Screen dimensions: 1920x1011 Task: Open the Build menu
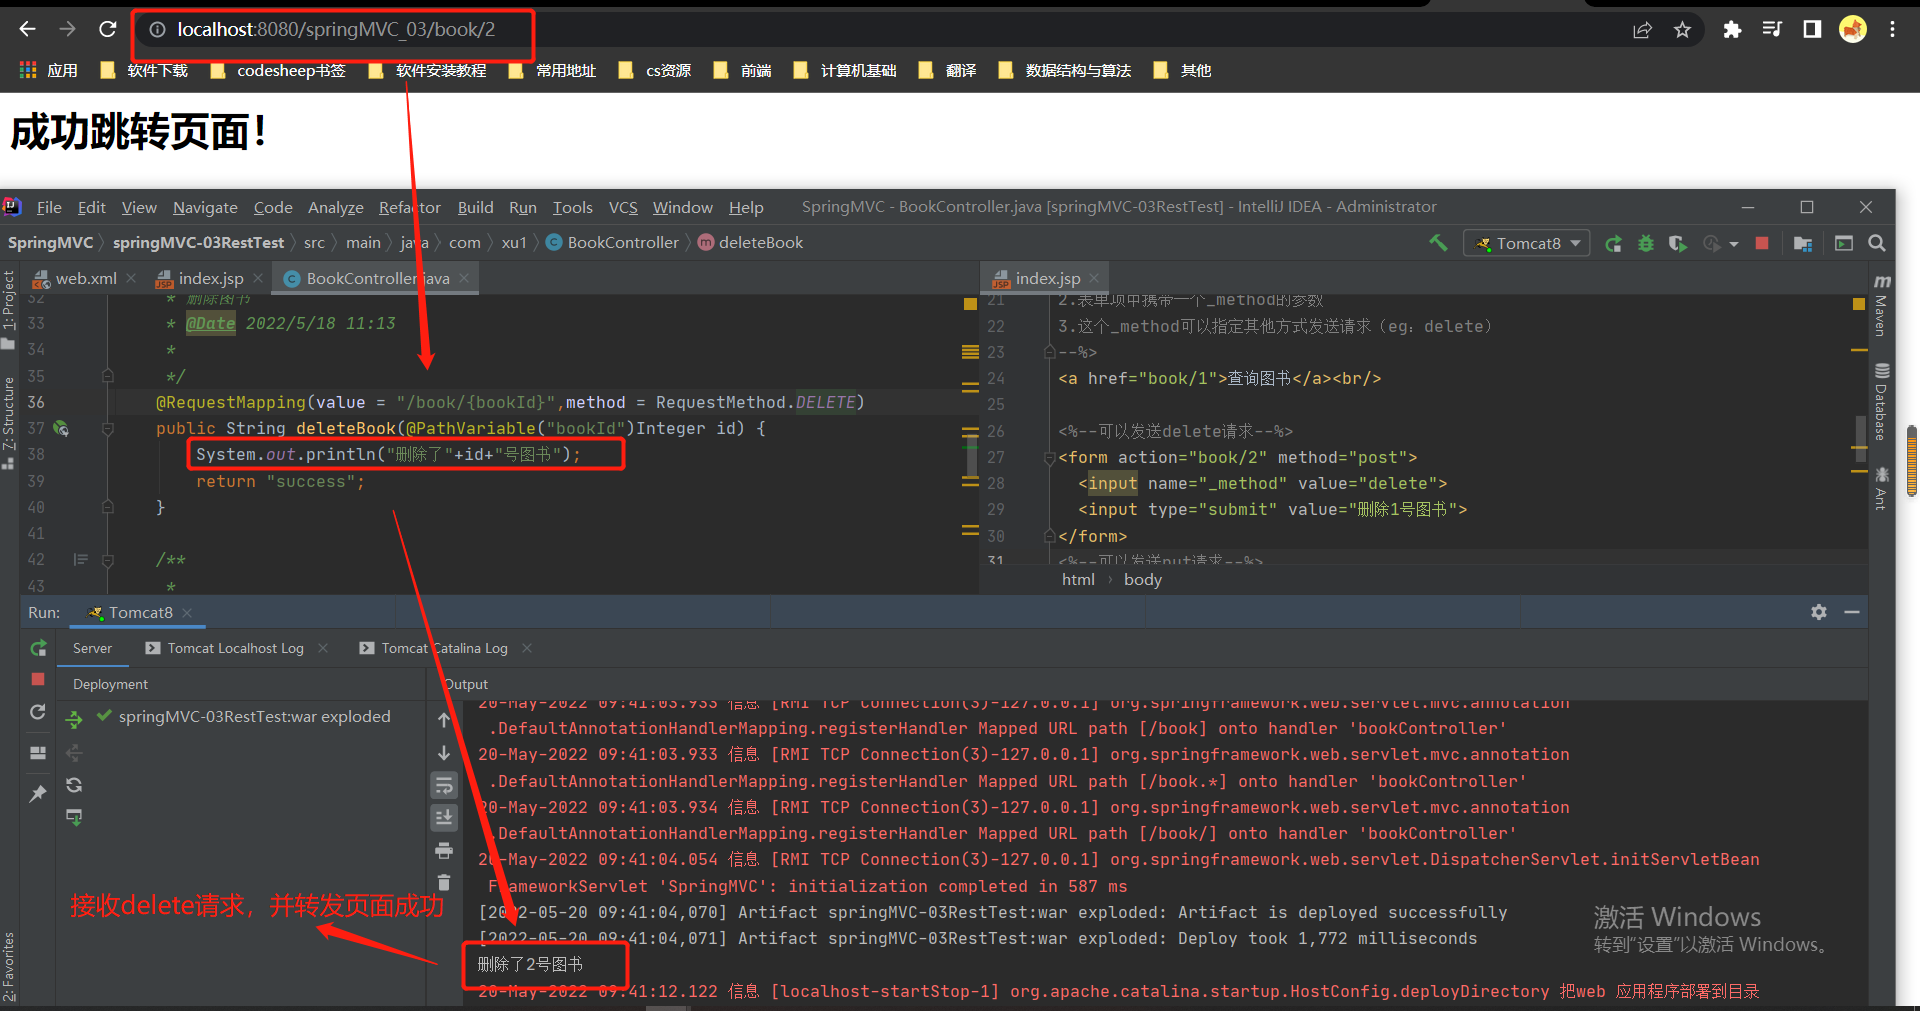click(476, 207)
